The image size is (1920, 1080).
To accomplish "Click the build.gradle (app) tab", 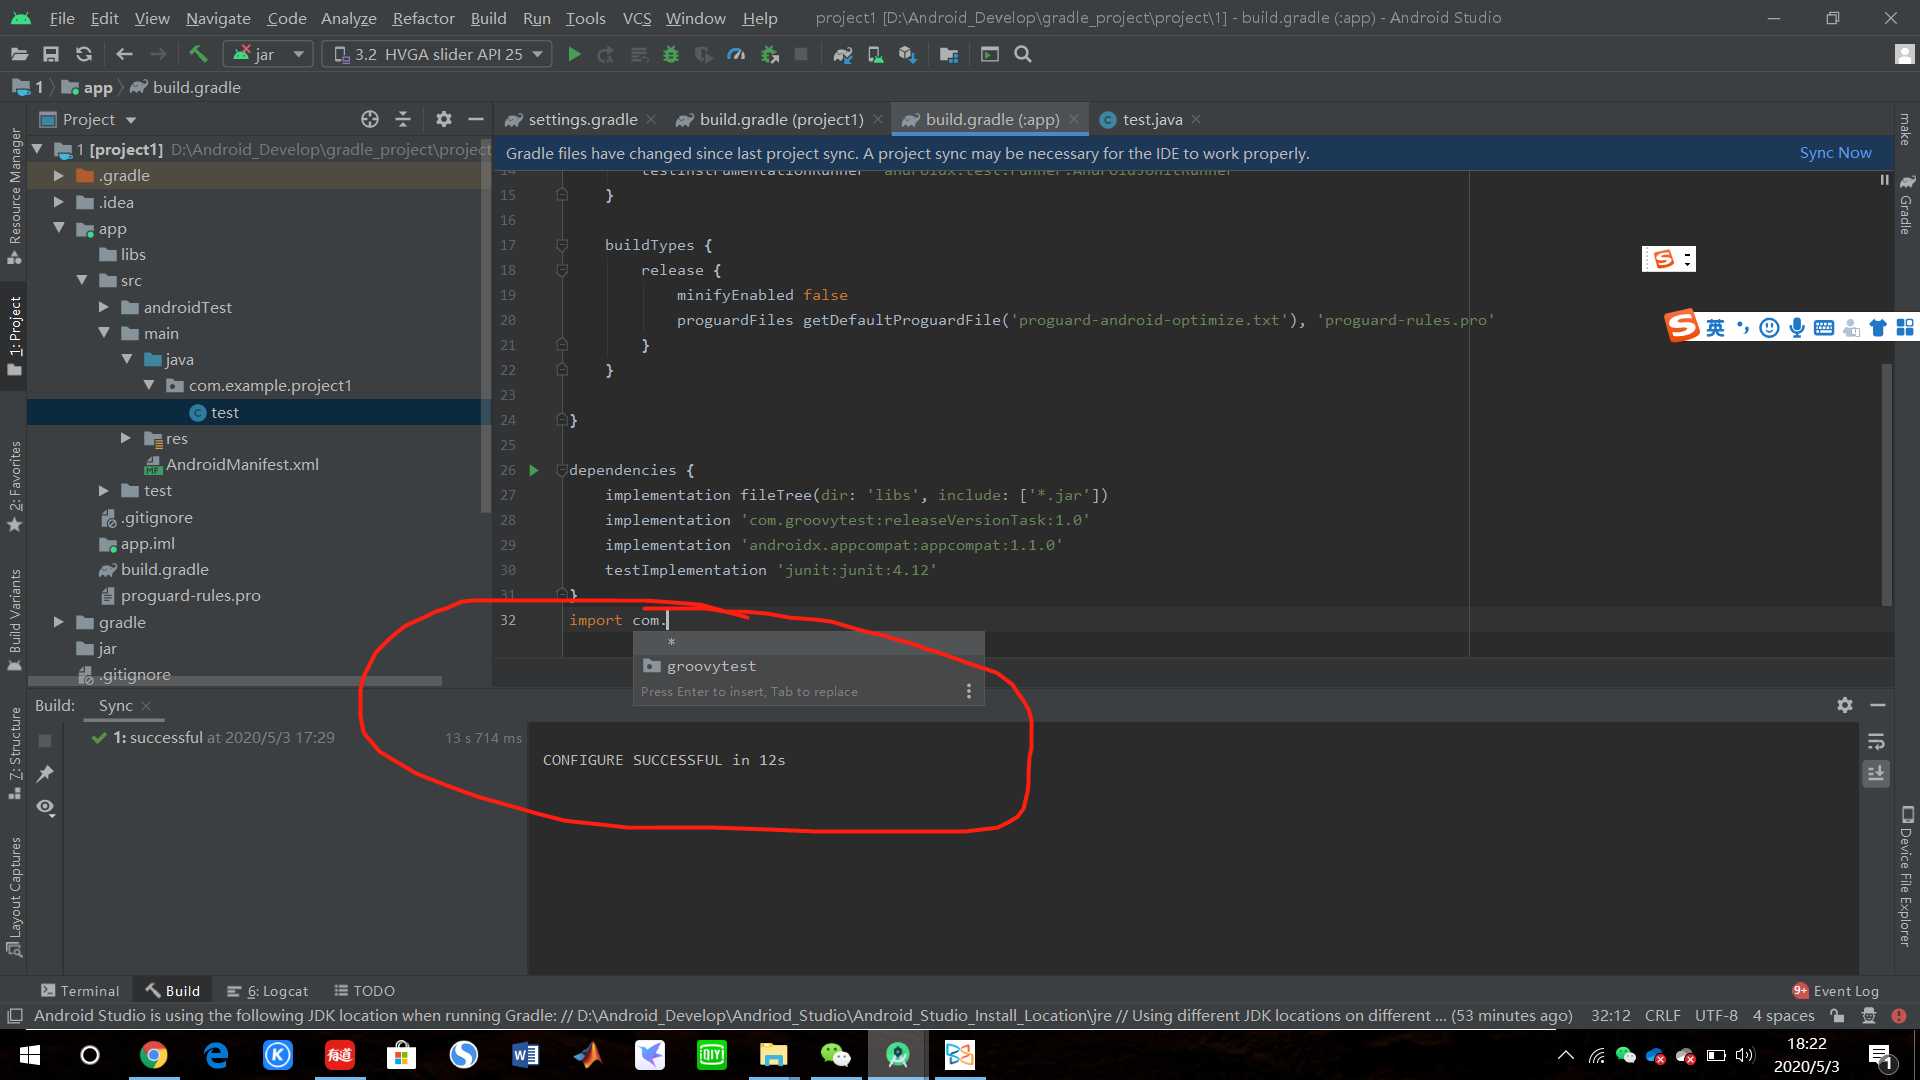I will pos(989,119).
